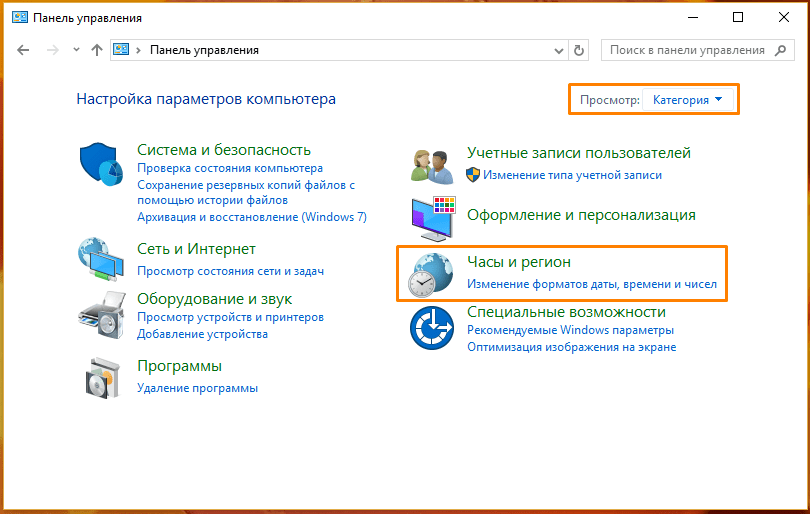The image size is (810, 514).
Task: Click the search magnifier icon
Action: pos(781,50)
